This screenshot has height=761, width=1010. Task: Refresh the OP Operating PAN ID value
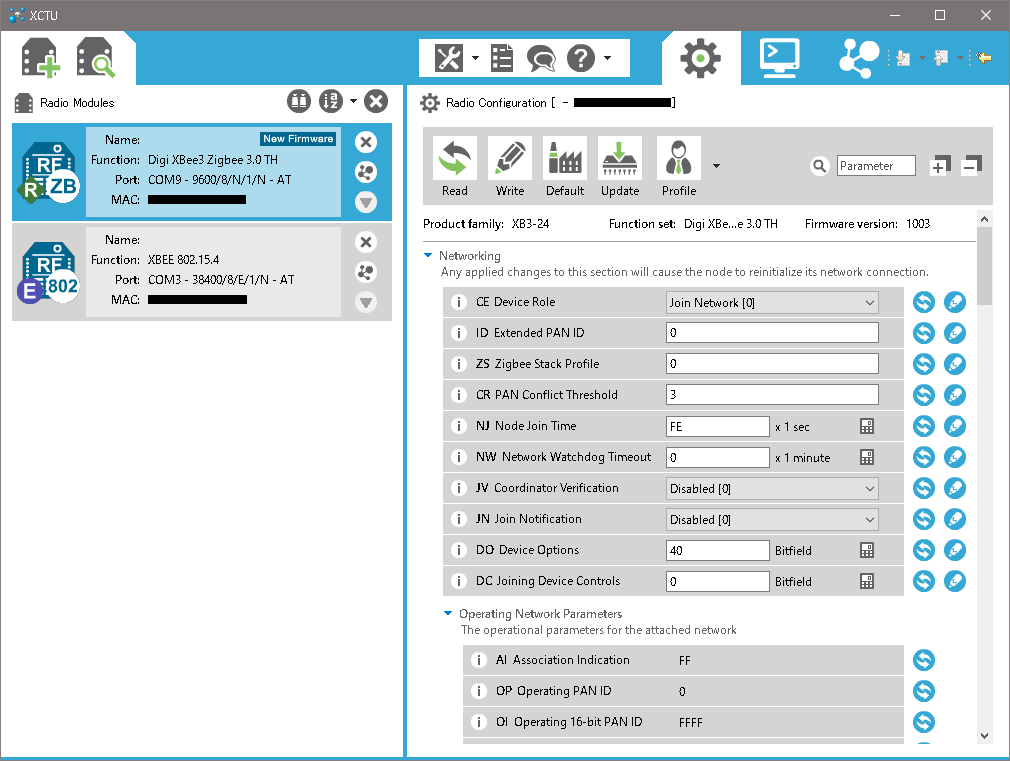pos(924,691)
